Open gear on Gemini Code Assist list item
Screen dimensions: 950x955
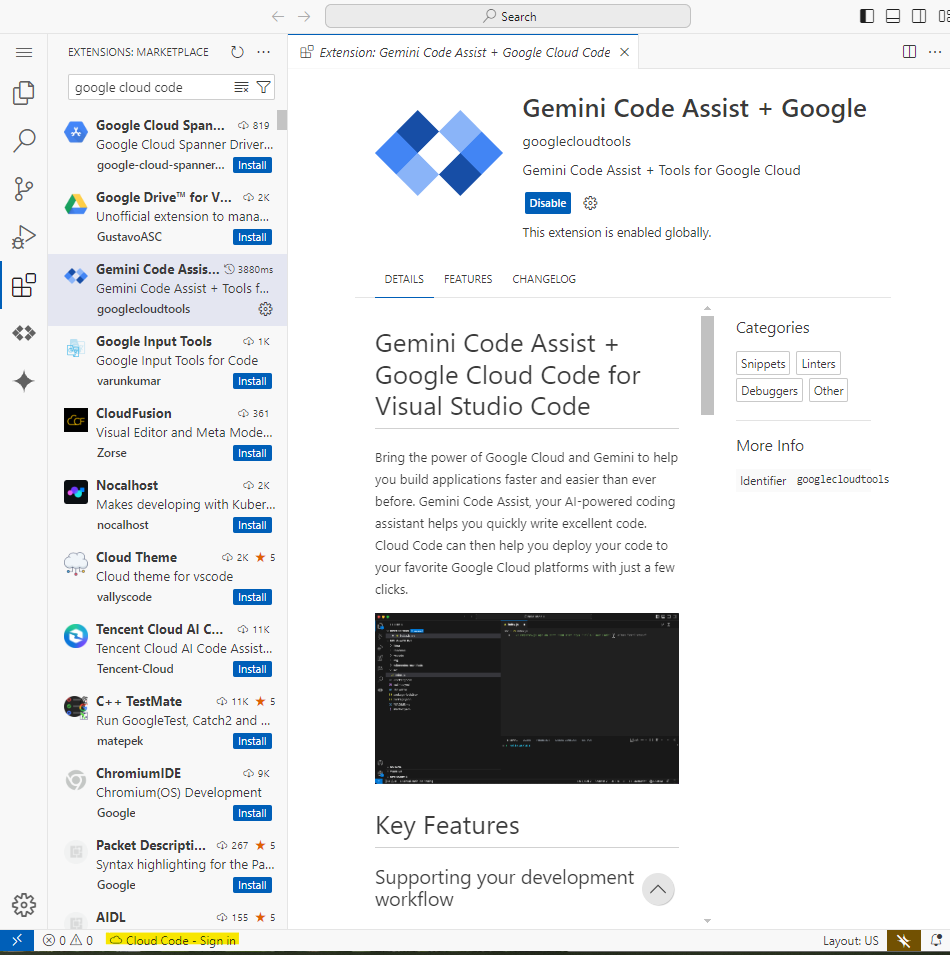266,309
